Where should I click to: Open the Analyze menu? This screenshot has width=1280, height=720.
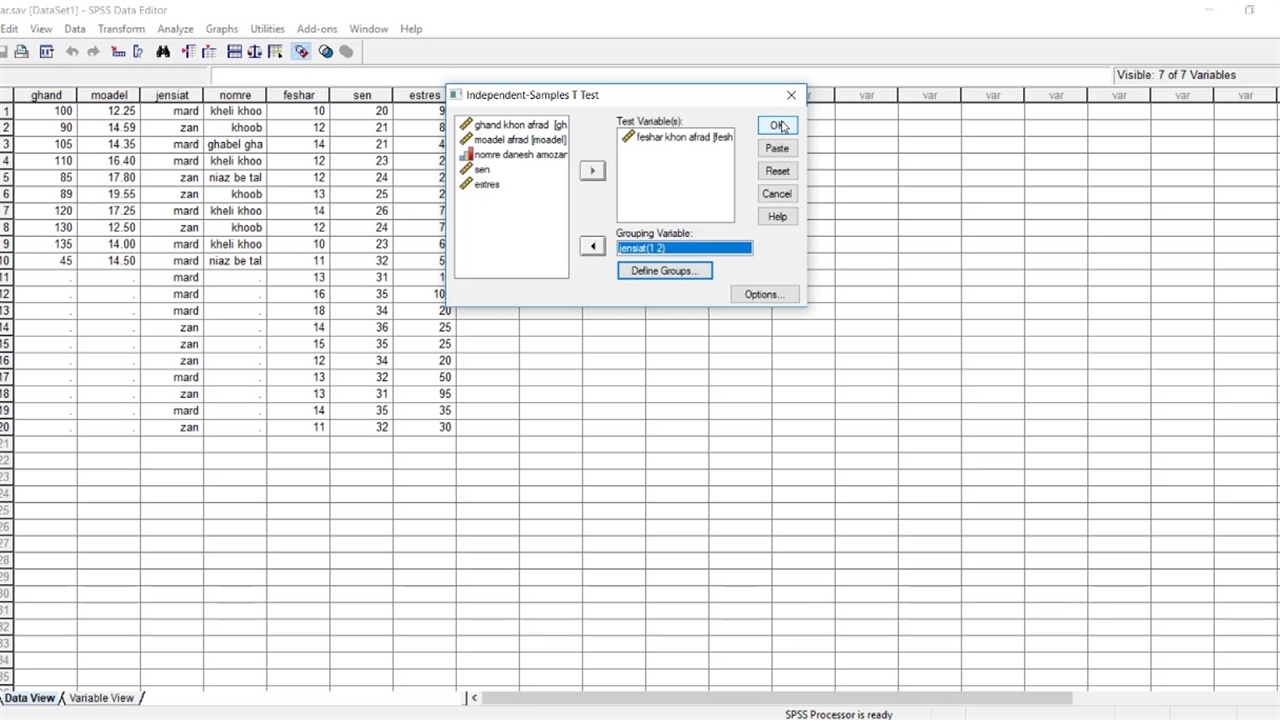point(175,29)
